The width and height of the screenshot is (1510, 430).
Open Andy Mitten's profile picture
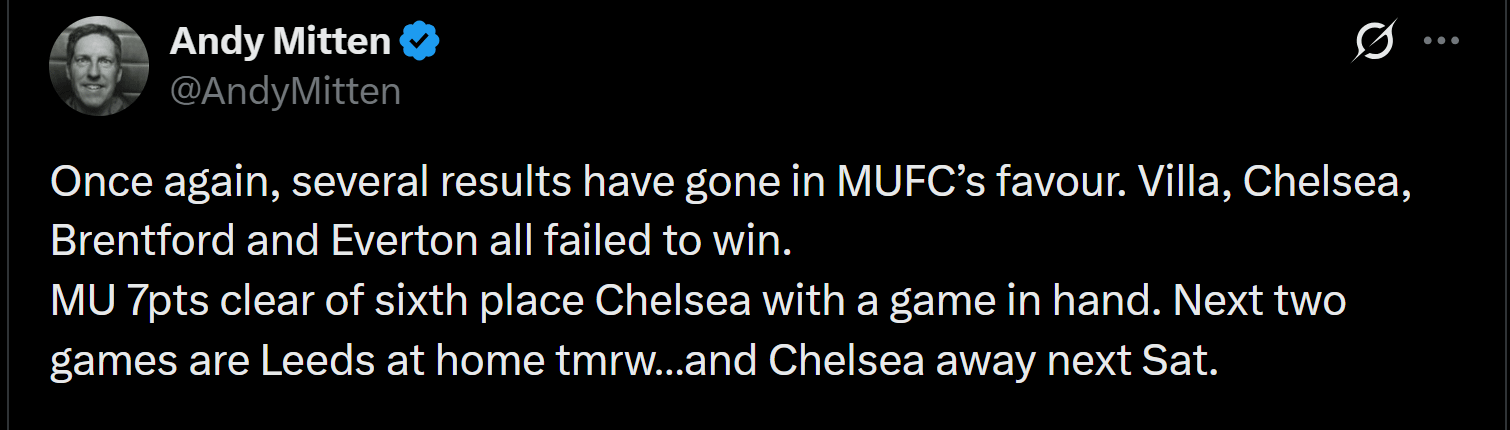pos(98,66)
